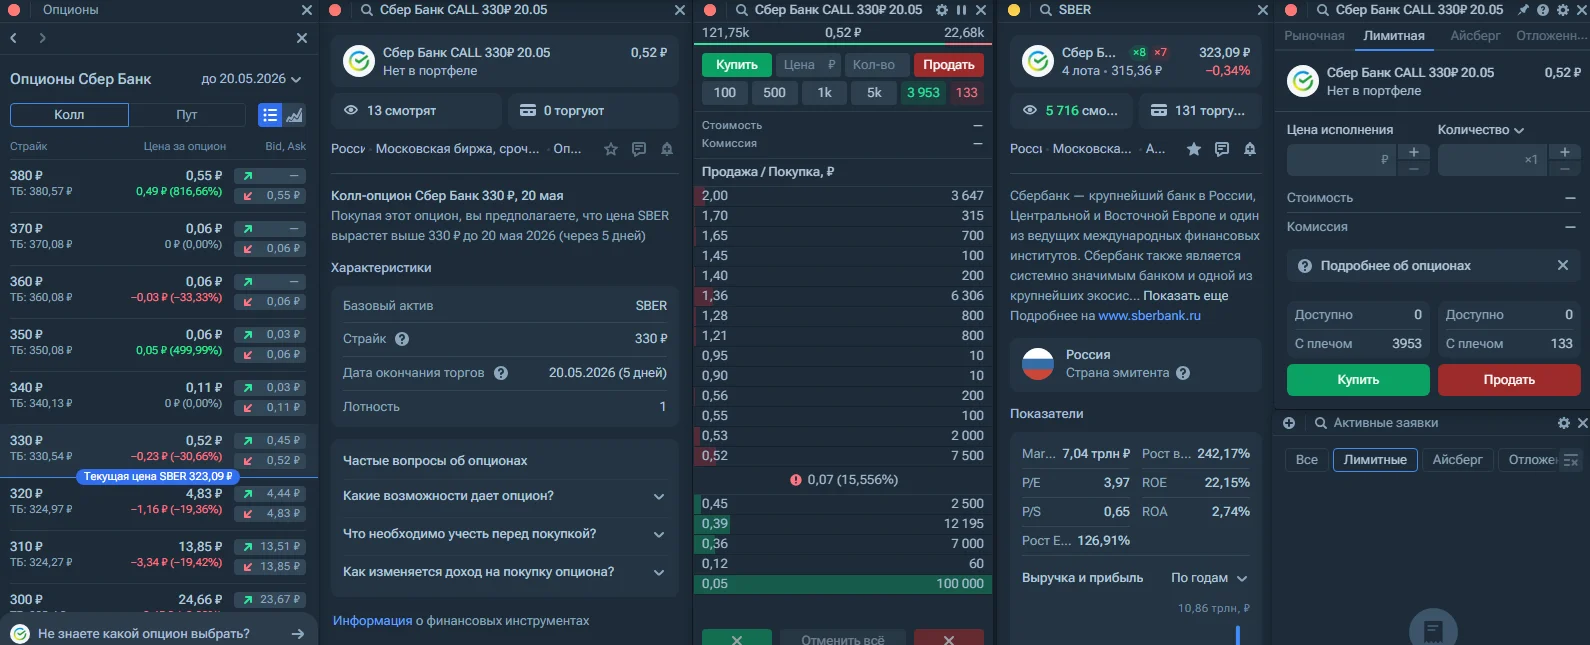Pause the order book updates
The width and height of the screenshot is (1590, 645).
961,10
